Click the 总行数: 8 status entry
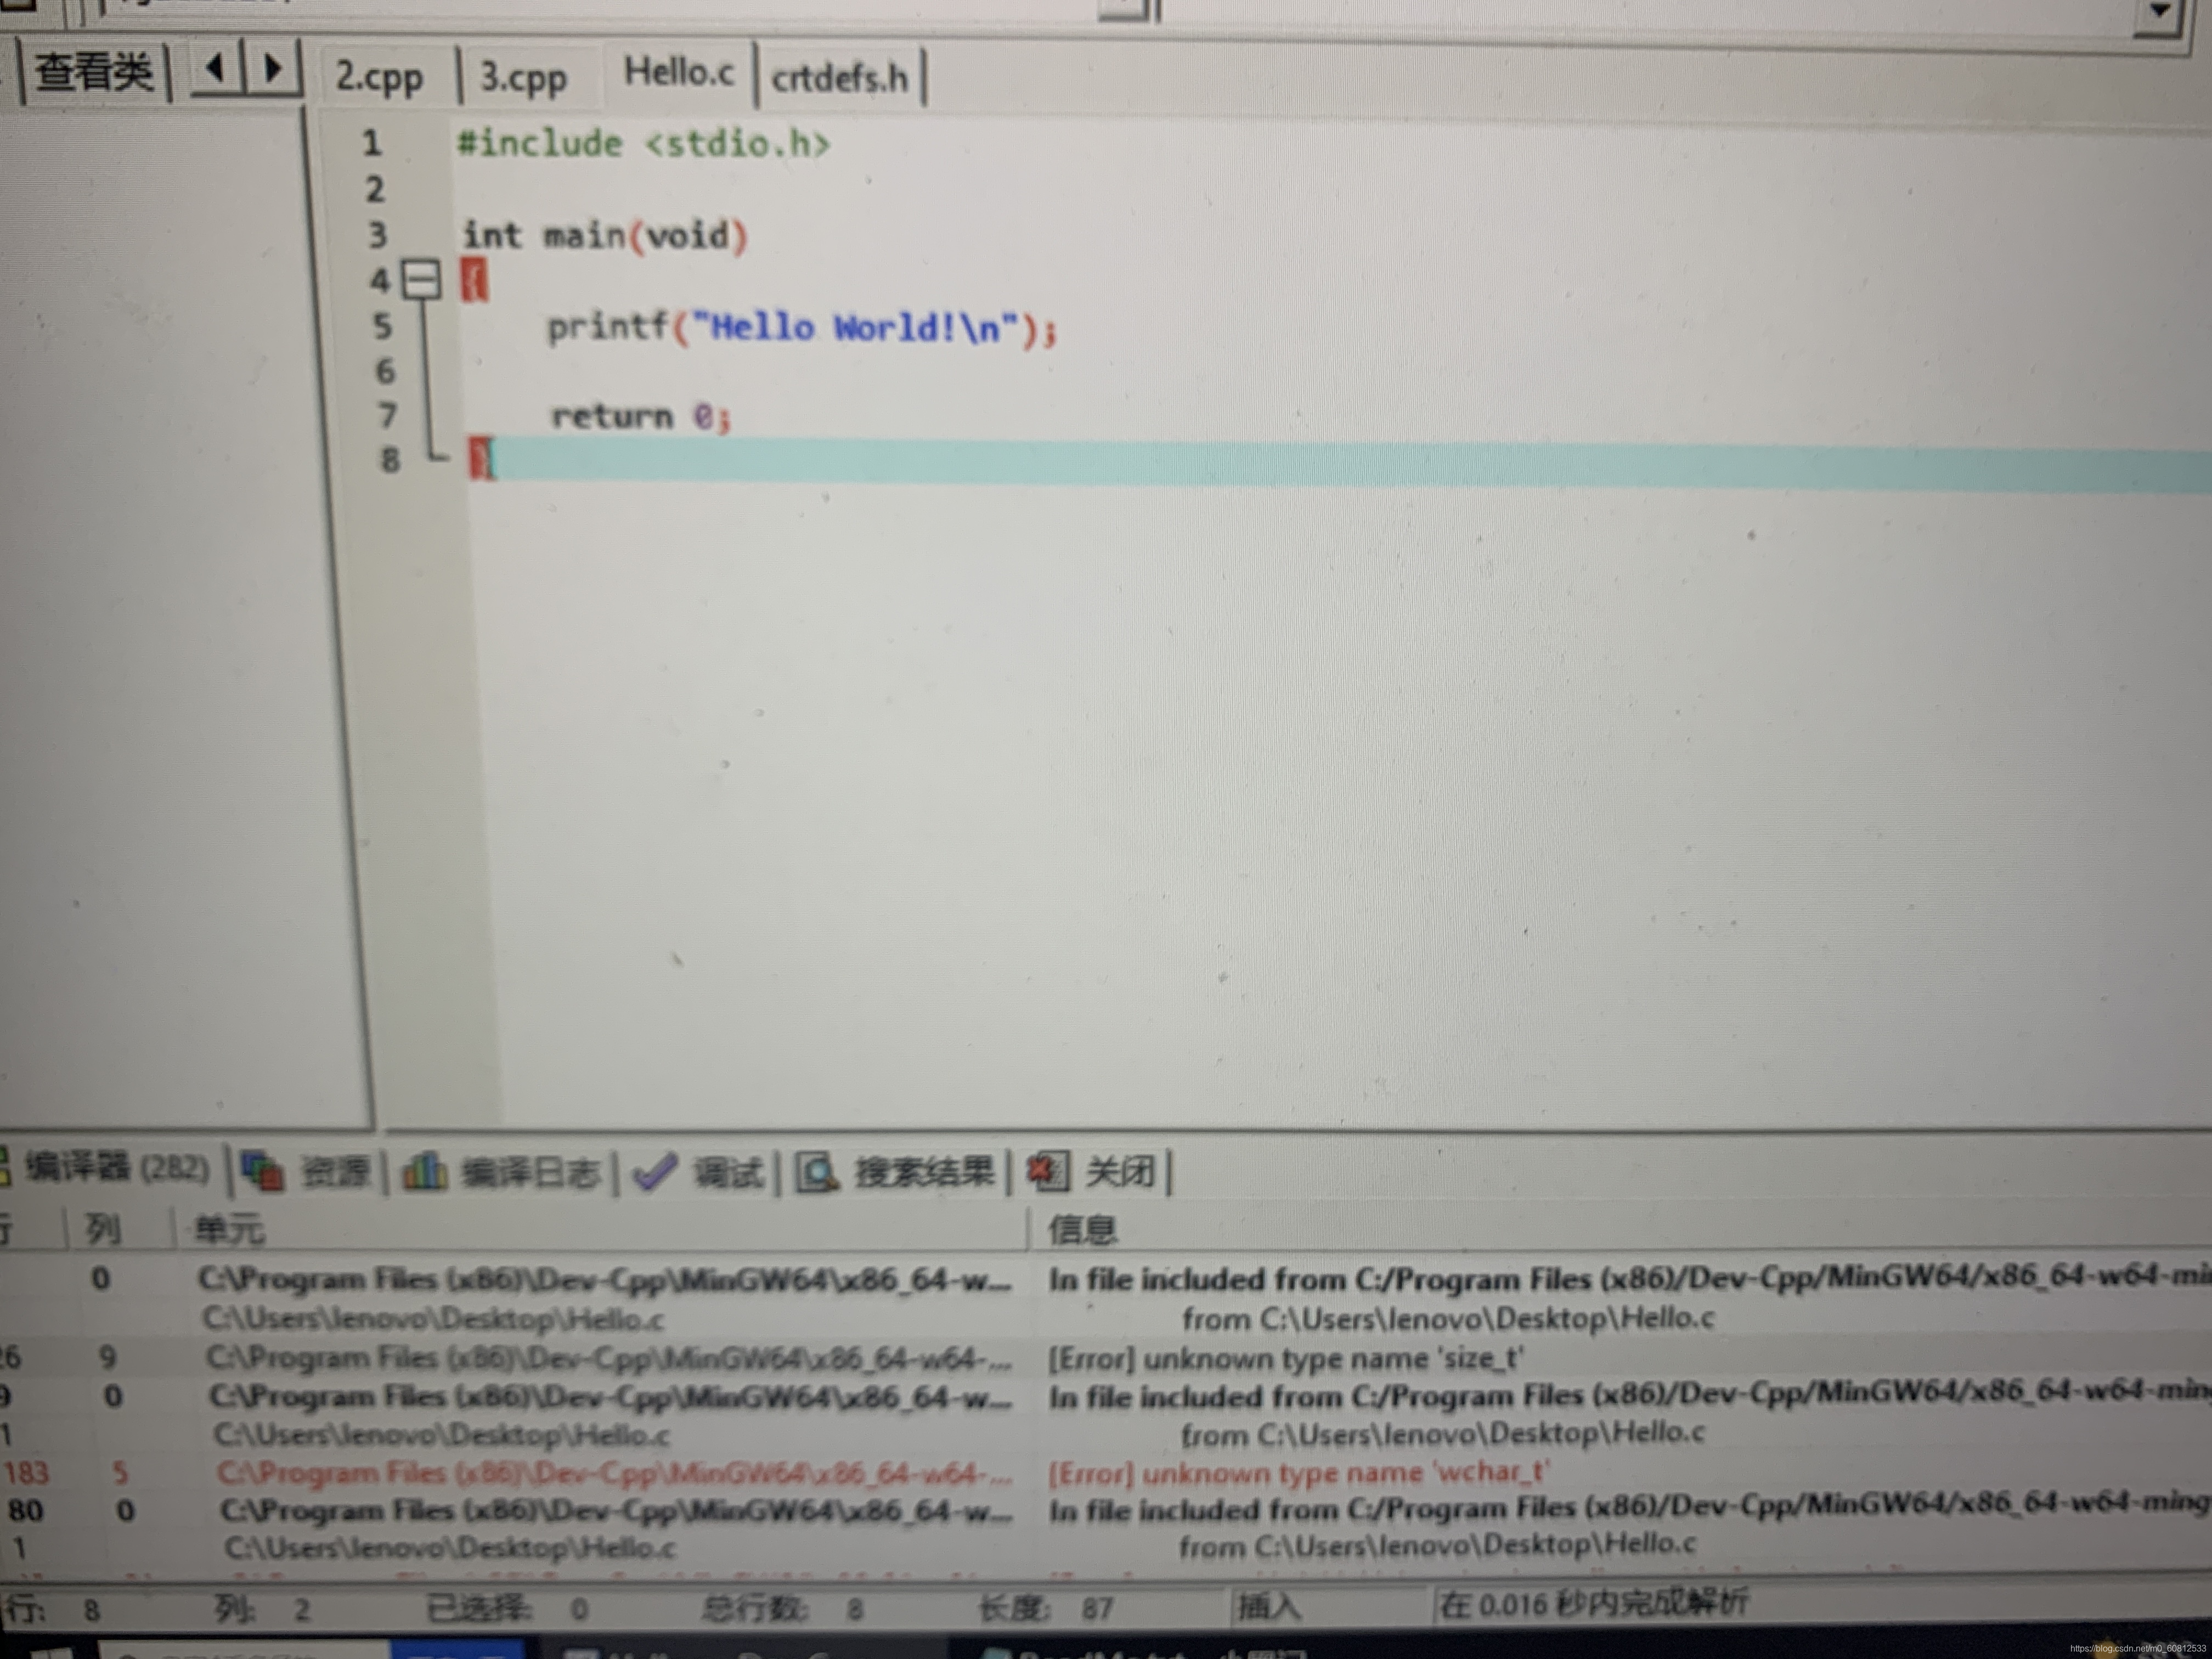This screenshot has width=2212, height=1659. coord(782,1608)
